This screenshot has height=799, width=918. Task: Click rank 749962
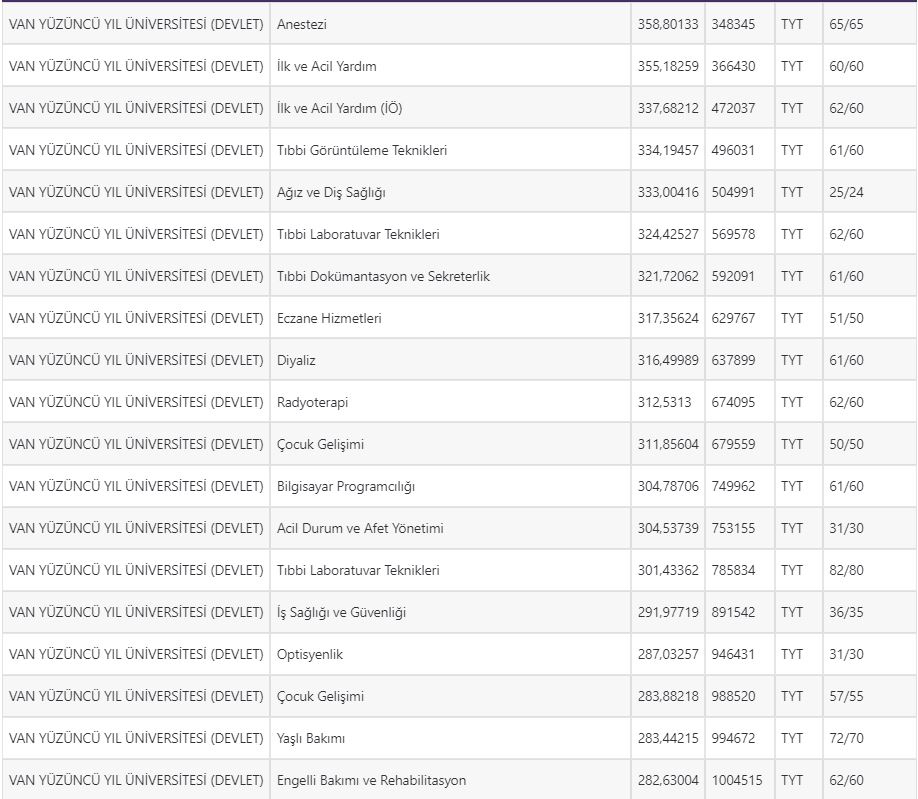733,486
